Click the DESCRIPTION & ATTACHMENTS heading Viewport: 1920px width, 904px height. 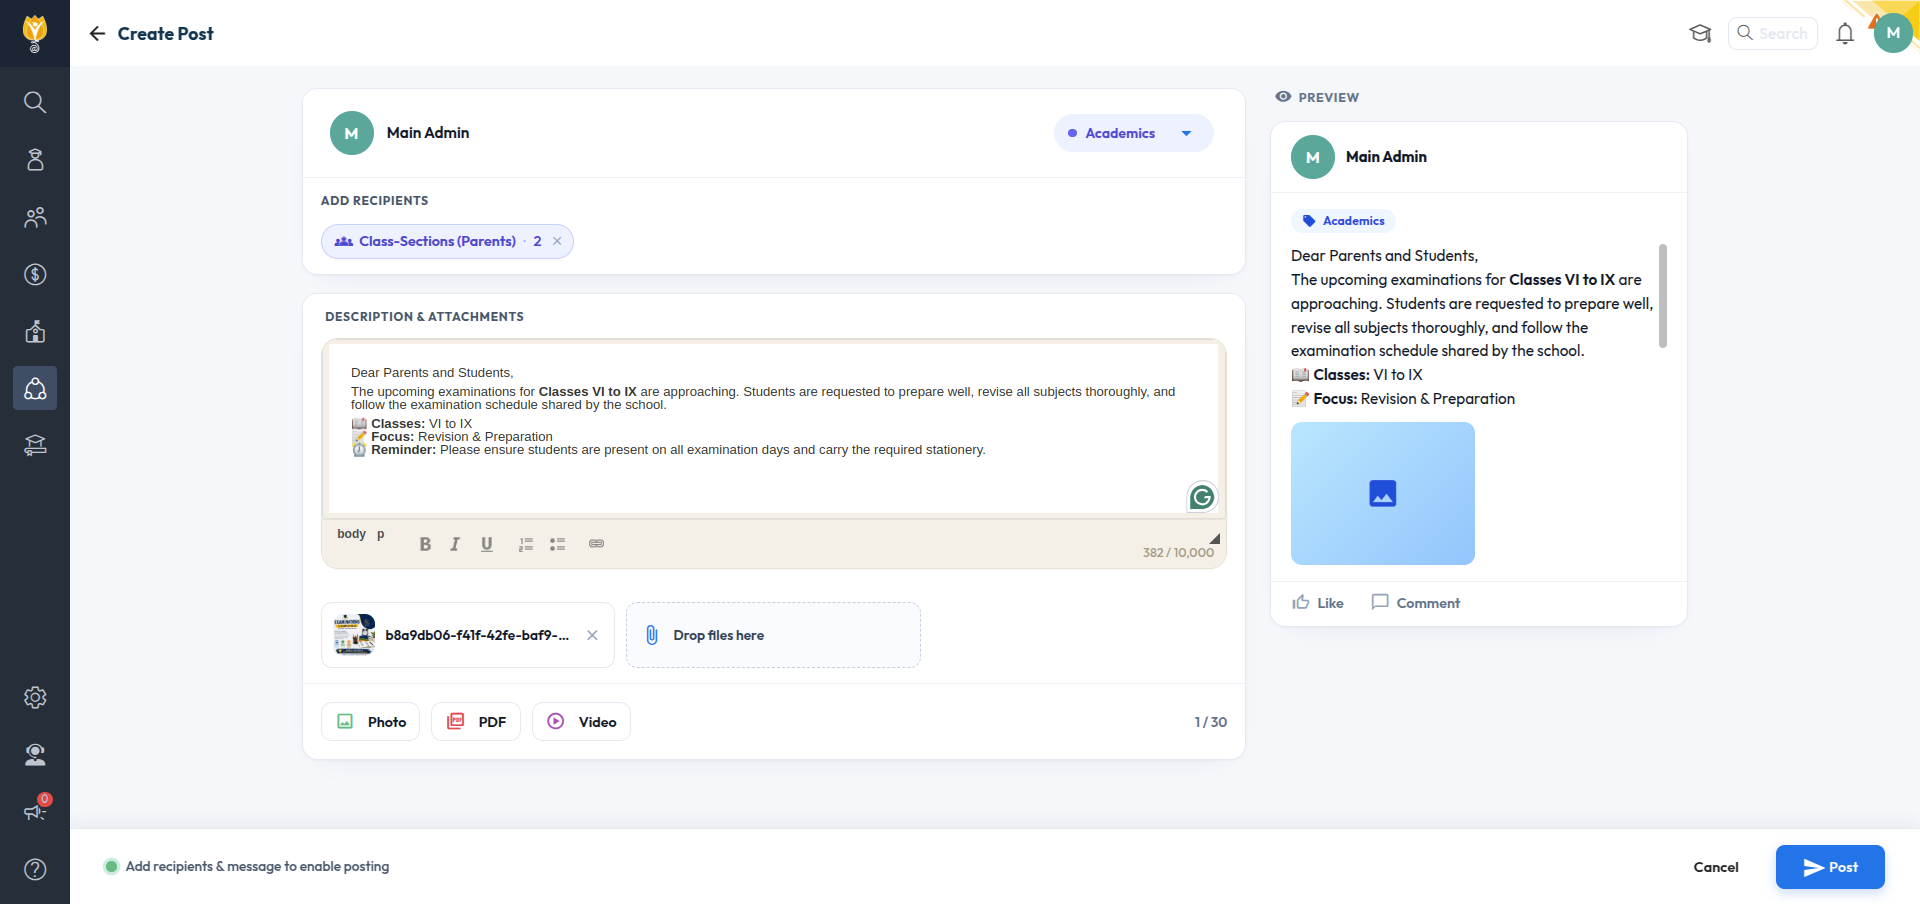tap(424, 317)
